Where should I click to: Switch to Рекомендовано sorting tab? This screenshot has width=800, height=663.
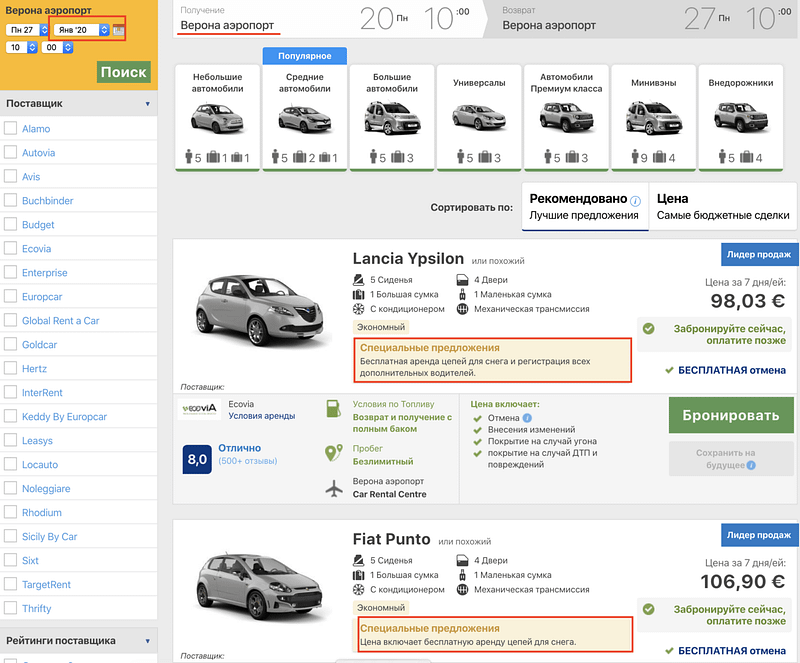pos(585,207)
